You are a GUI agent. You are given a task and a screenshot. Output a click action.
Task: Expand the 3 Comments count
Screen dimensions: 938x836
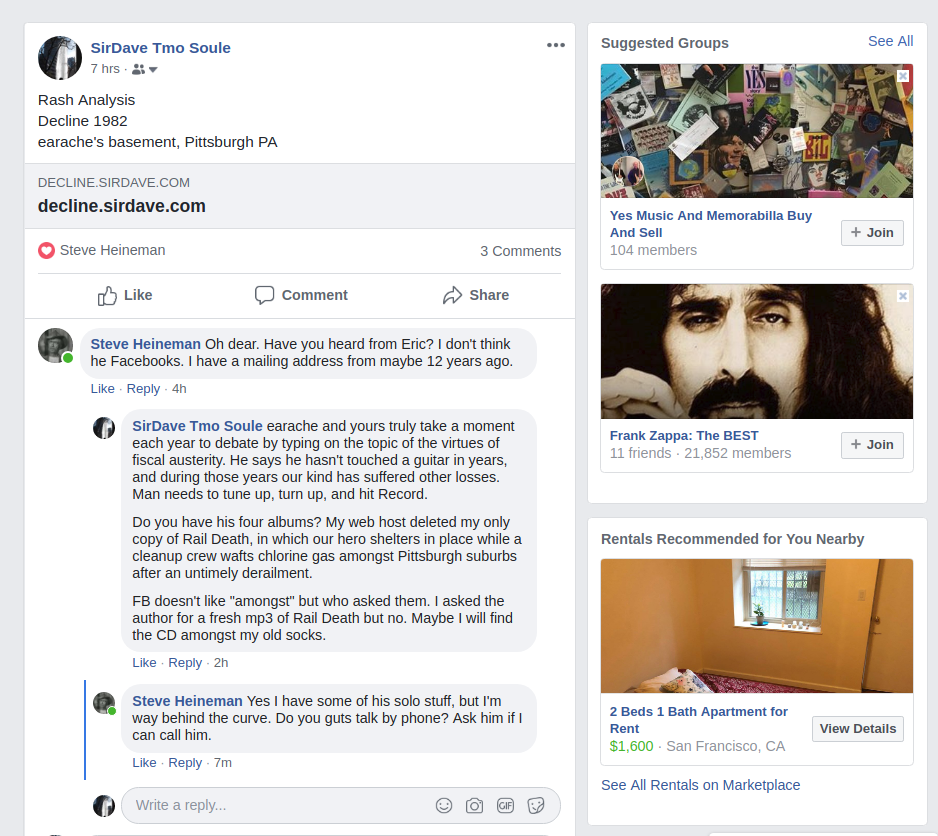coord(520,251)
